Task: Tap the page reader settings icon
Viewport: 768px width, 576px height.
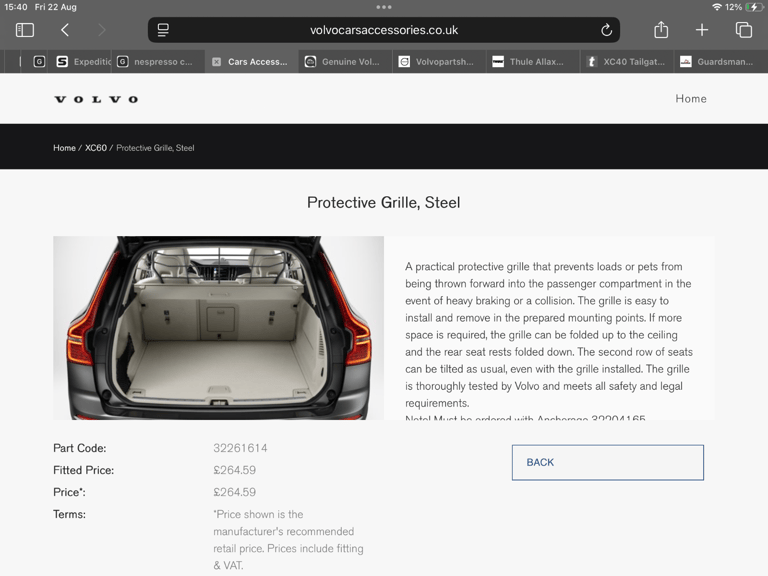Action: point(163,30)
